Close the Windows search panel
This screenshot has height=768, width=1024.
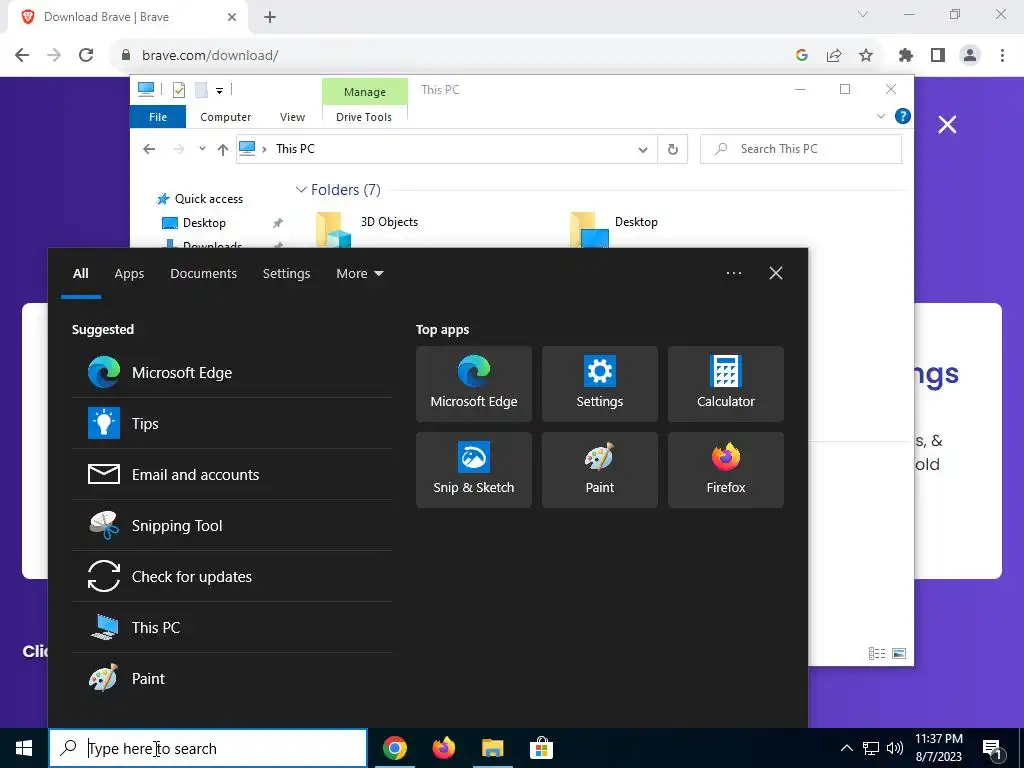[776, 273]
